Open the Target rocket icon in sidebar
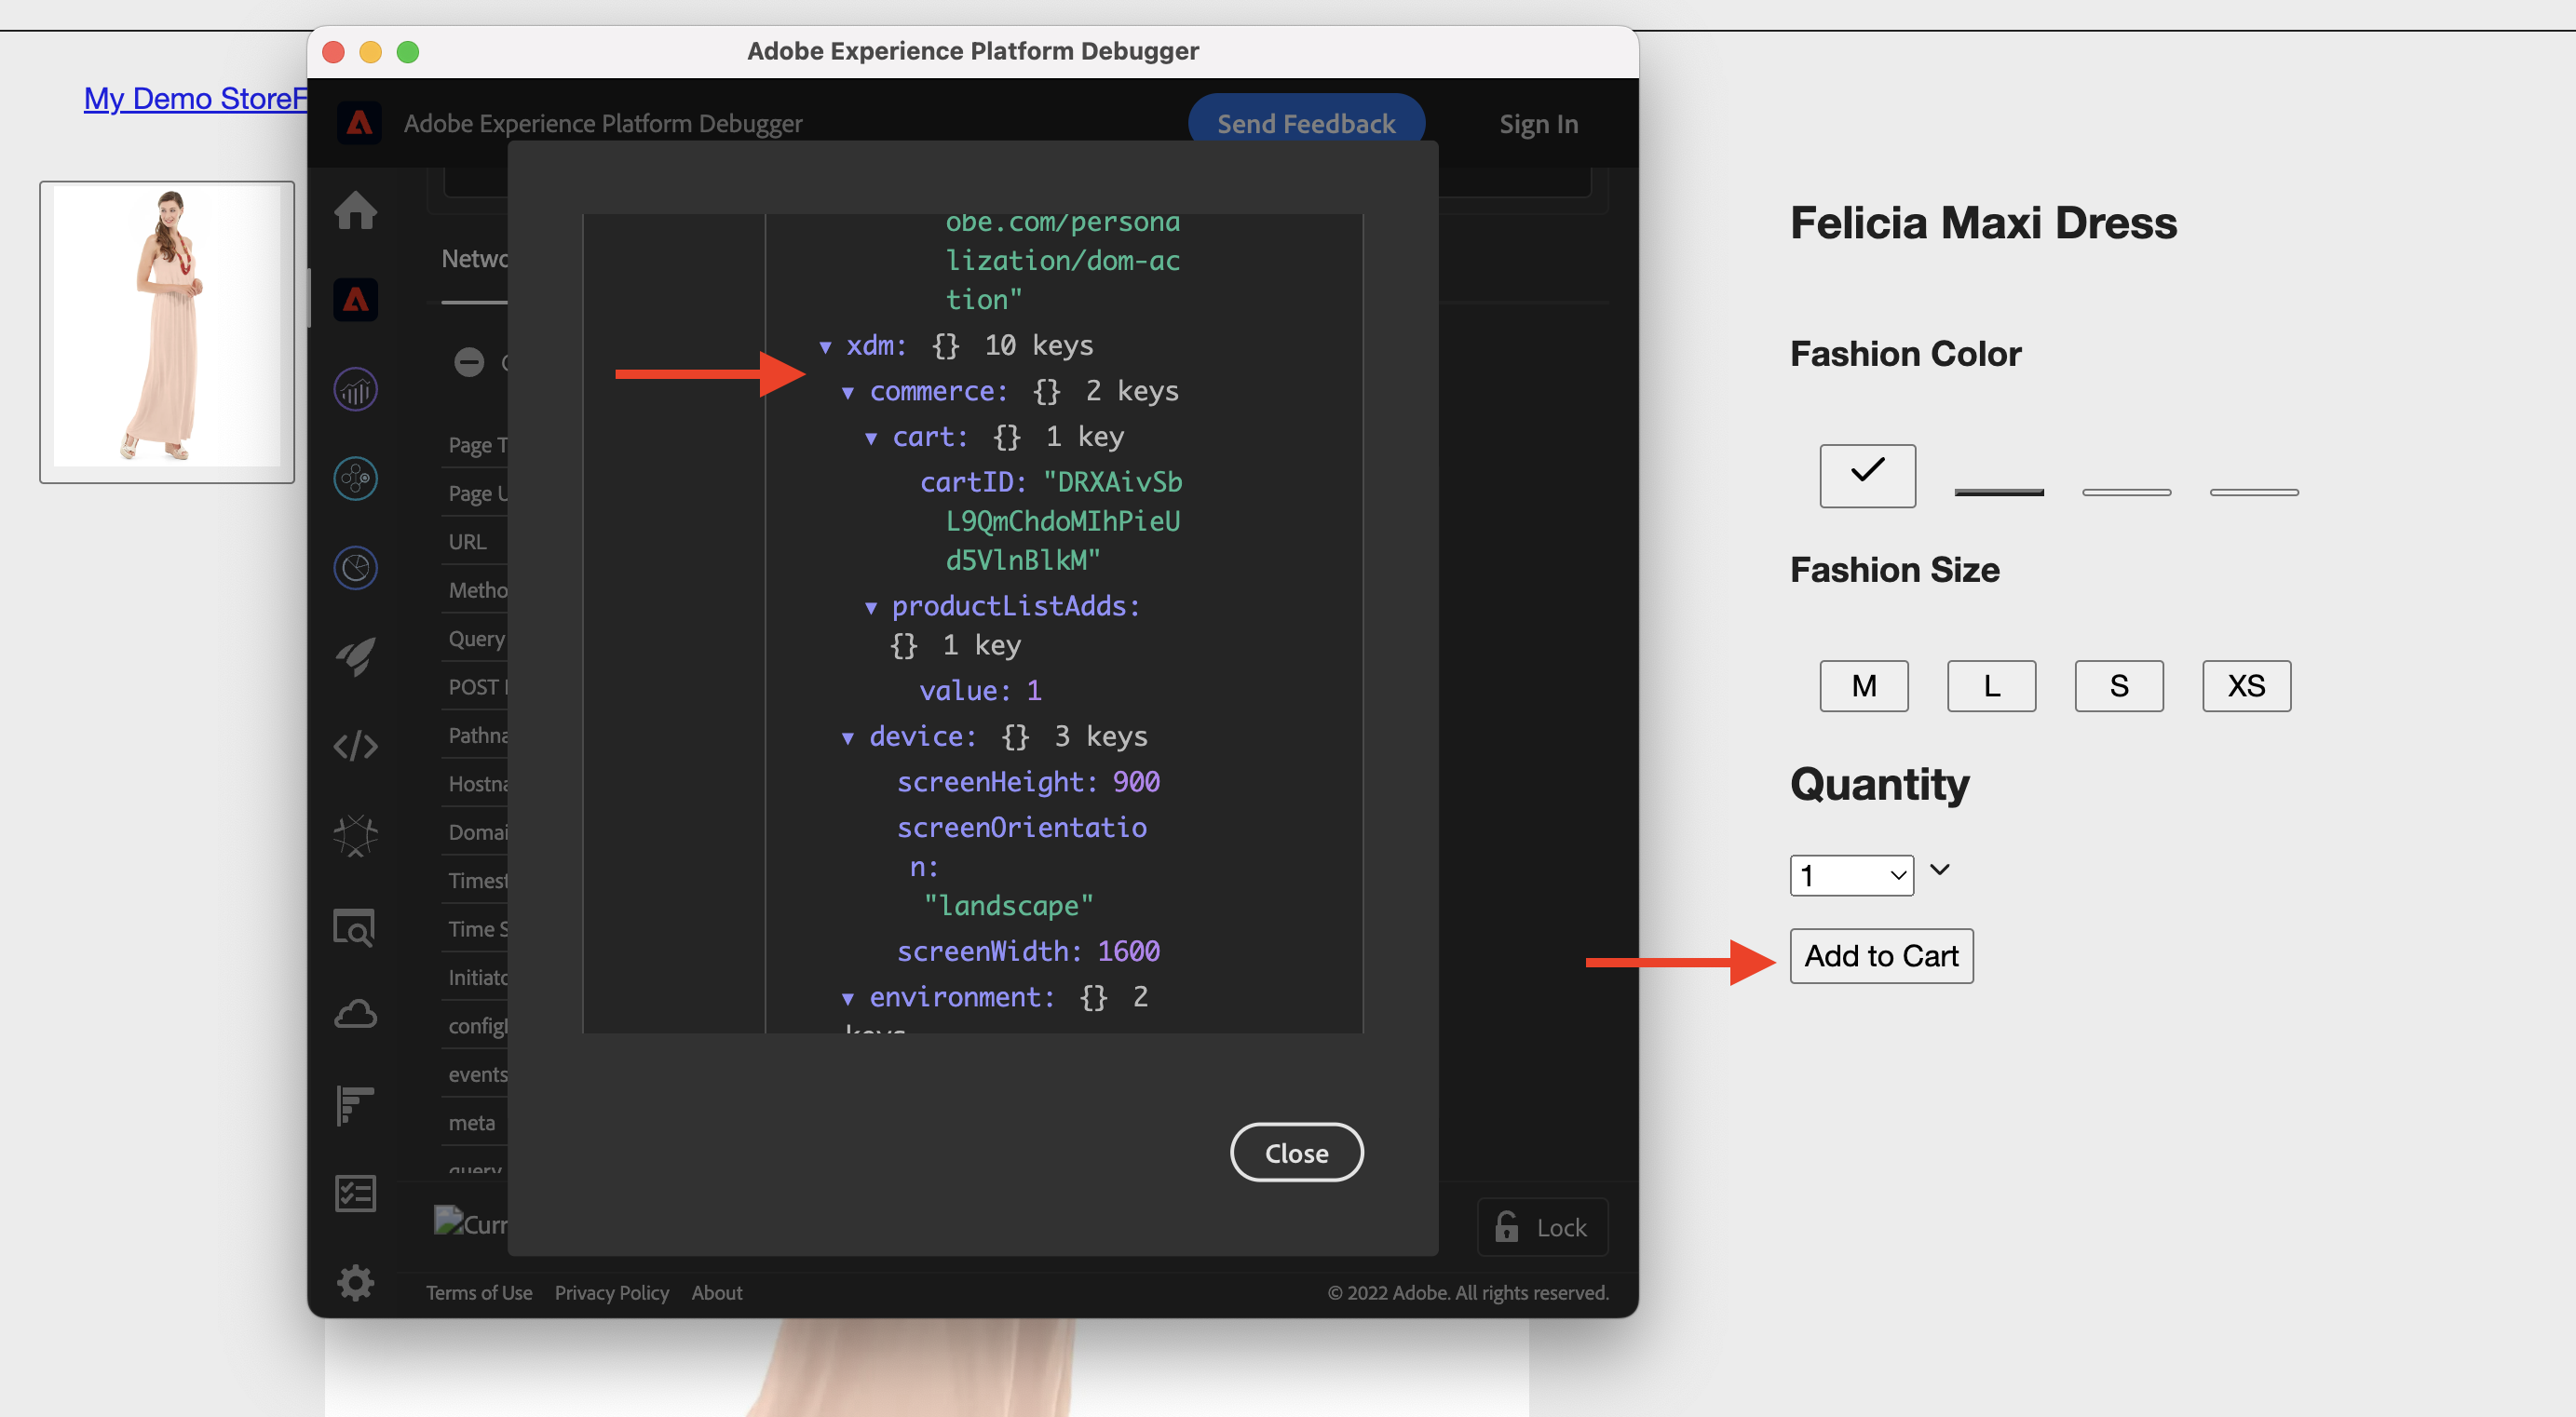2576x1417 pixels. pyautogui.click(x=355, y=657)
